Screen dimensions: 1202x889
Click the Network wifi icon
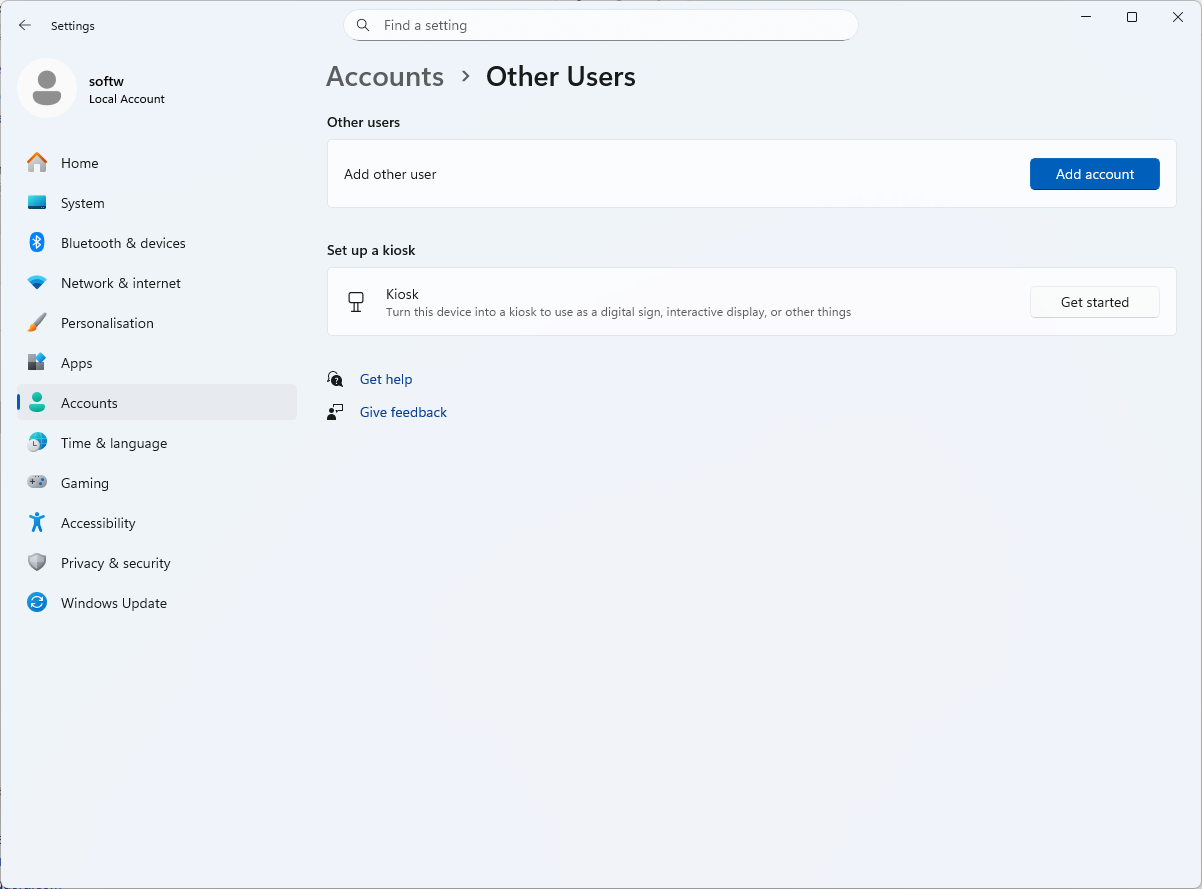(x=37, y=283)
